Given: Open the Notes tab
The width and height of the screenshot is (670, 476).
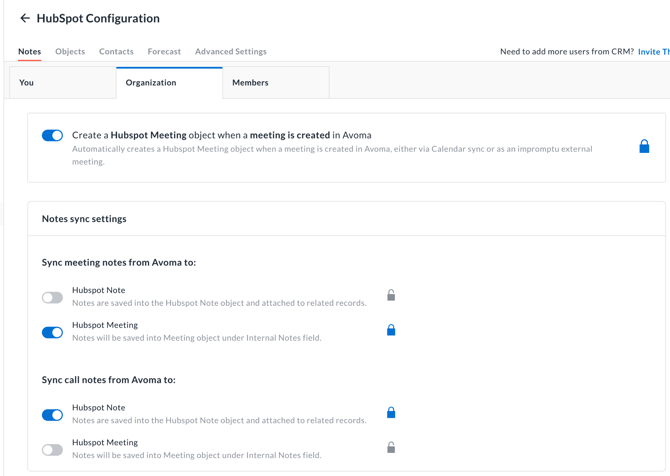Looking at the screenshot, I should (x=29, y=51).
